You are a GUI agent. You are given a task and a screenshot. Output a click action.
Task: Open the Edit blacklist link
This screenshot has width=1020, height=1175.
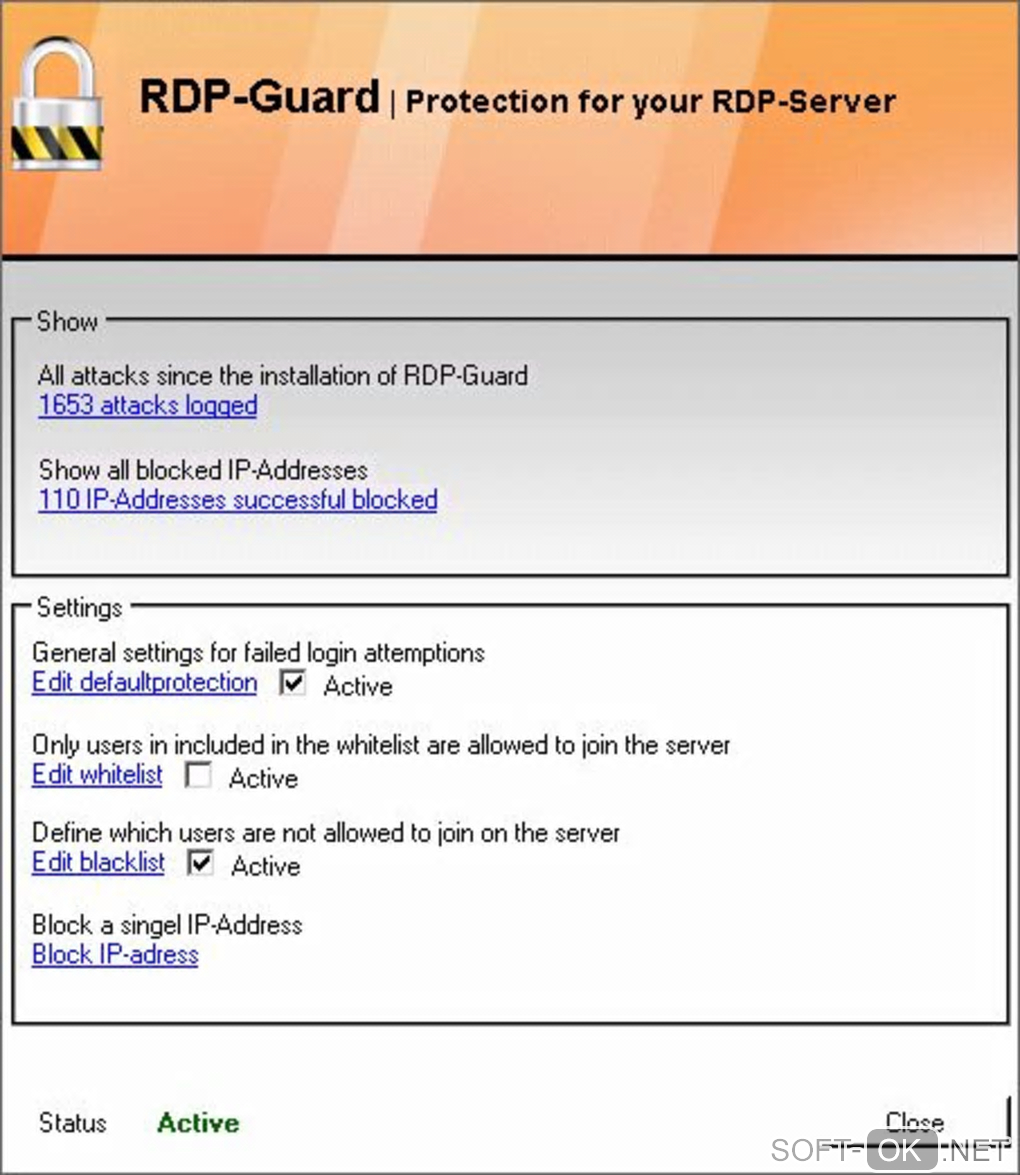coord(98,863)
